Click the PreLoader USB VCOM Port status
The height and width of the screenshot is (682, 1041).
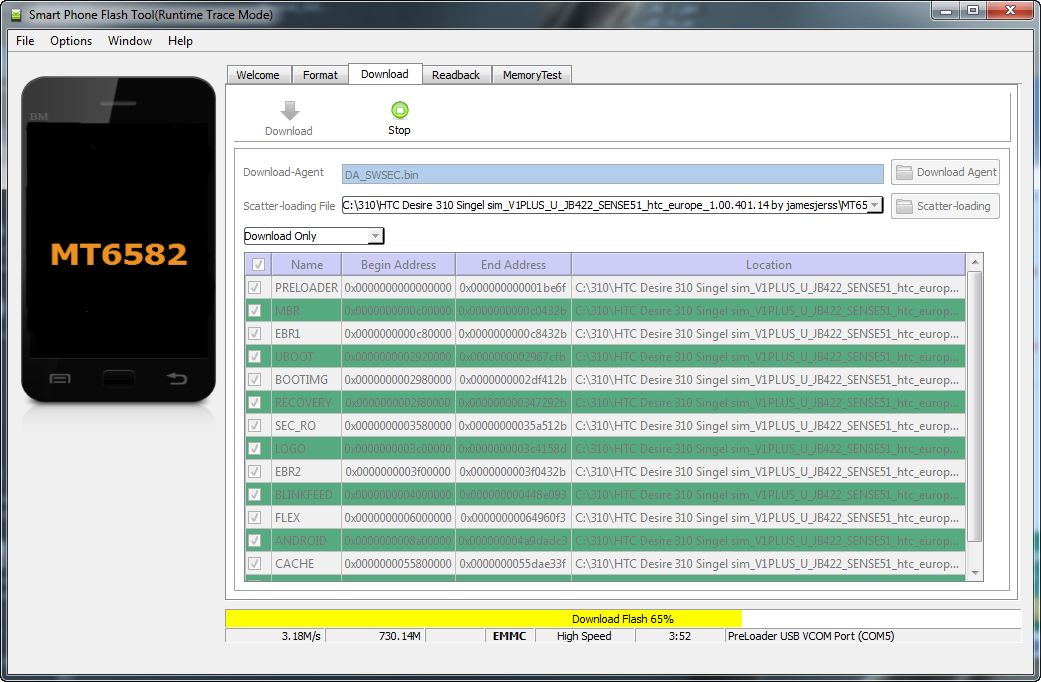click(872, 636)
